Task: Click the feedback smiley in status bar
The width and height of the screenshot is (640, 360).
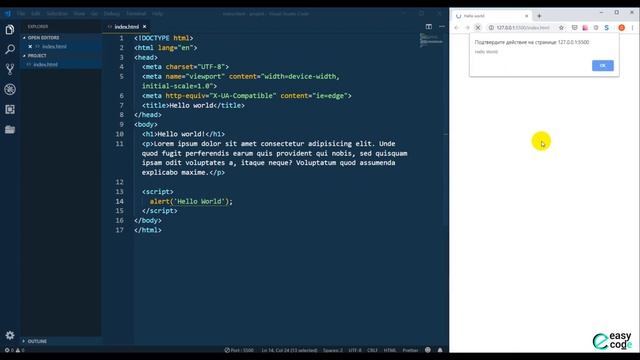Action: 427,350
